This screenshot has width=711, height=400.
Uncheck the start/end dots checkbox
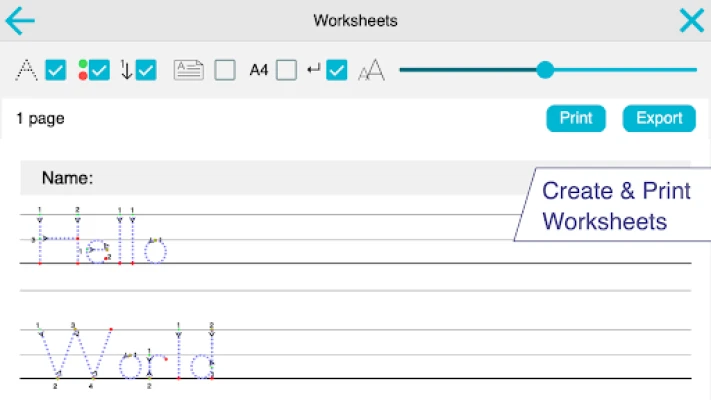pyautogui.click(x=99, y=70)
